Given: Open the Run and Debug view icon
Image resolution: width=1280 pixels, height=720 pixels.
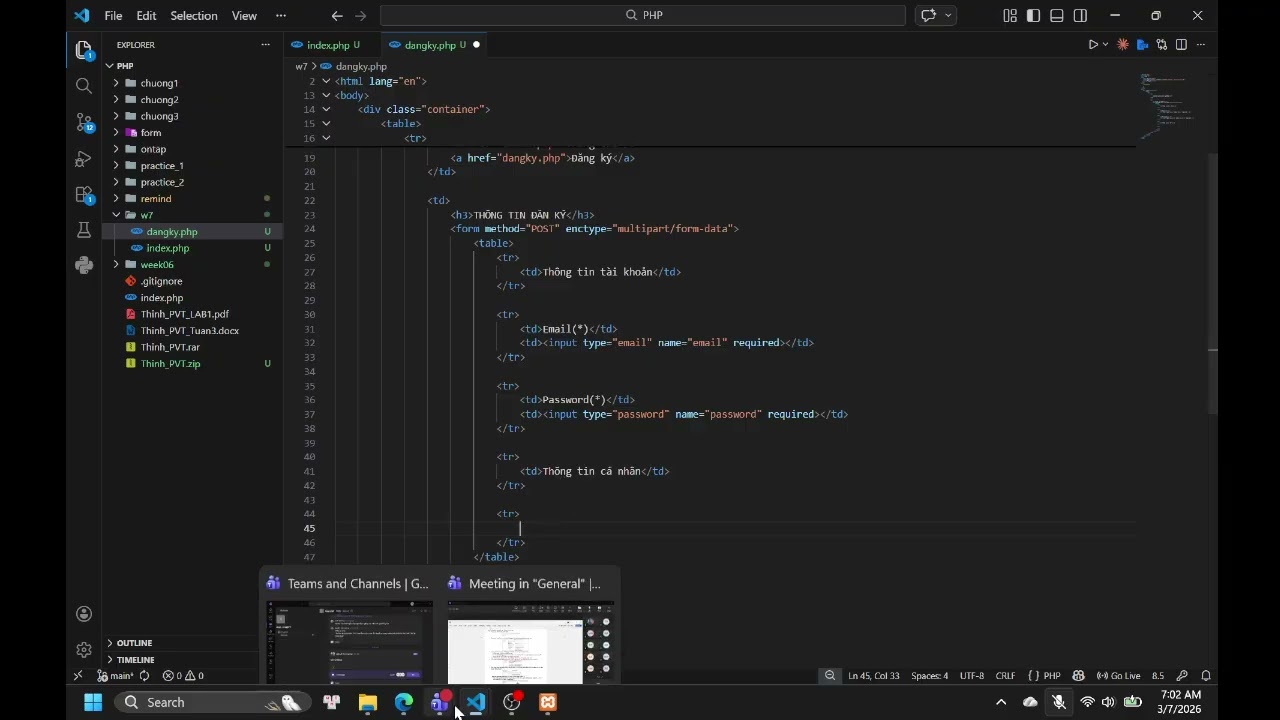Looking at the screenshot, I should [x=84, y=159].
